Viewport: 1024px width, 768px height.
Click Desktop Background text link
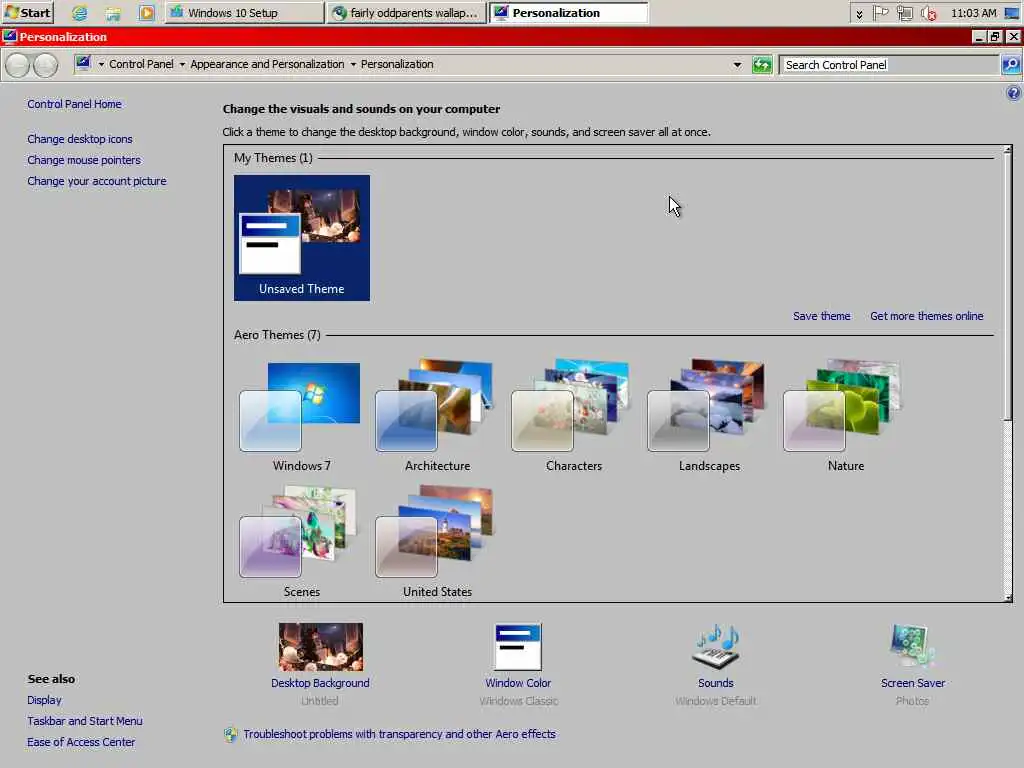tap(320, 683)
